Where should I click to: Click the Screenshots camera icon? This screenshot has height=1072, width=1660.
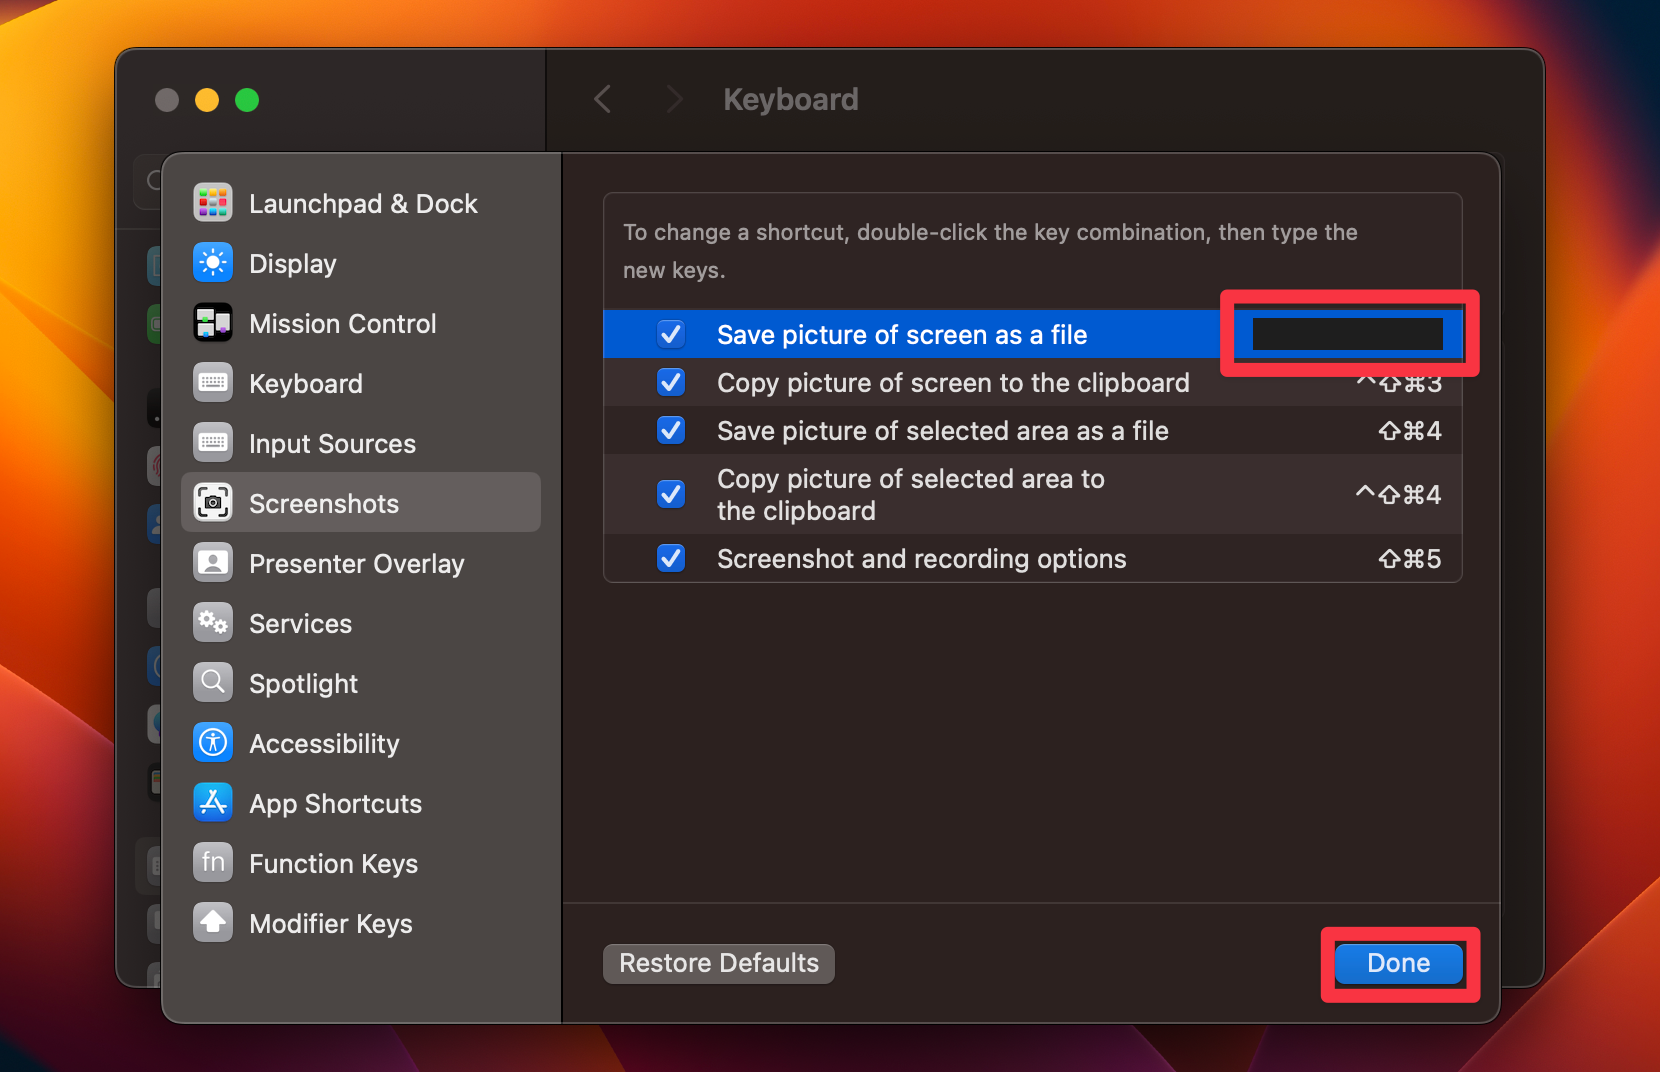click(212, 502)
